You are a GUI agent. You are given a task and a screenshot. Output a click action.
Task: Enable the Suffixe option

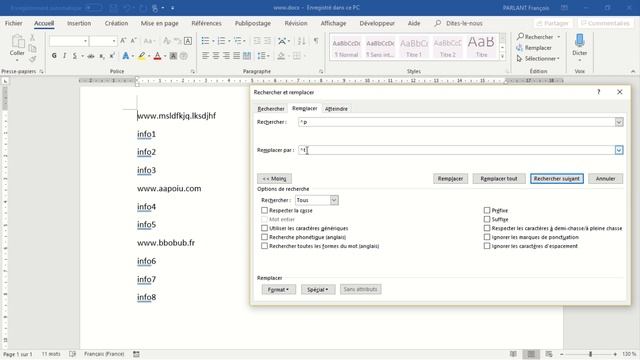487,219
